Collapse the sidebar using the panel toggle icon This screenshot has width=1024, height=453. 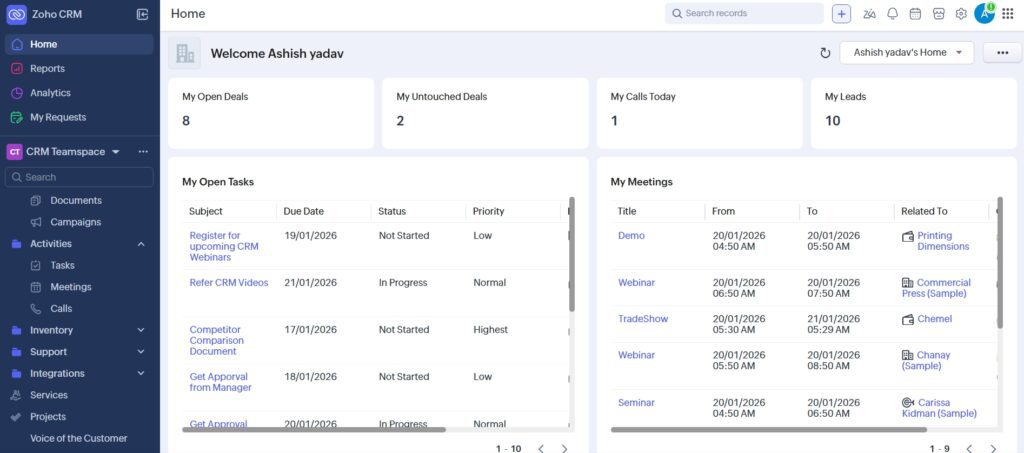(142, 14)
